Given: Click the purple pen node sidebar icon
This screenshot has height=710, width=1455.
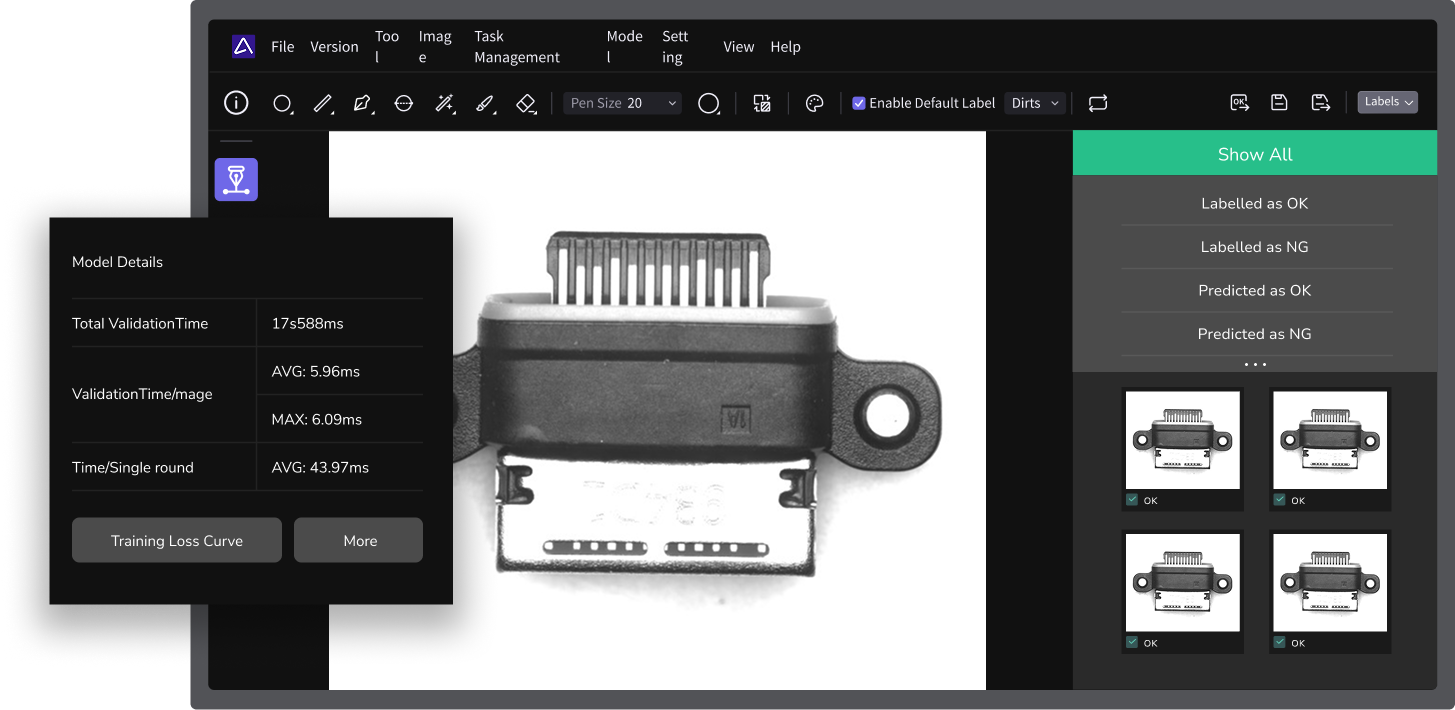Looking at the screenshot, I should [236, 179].
